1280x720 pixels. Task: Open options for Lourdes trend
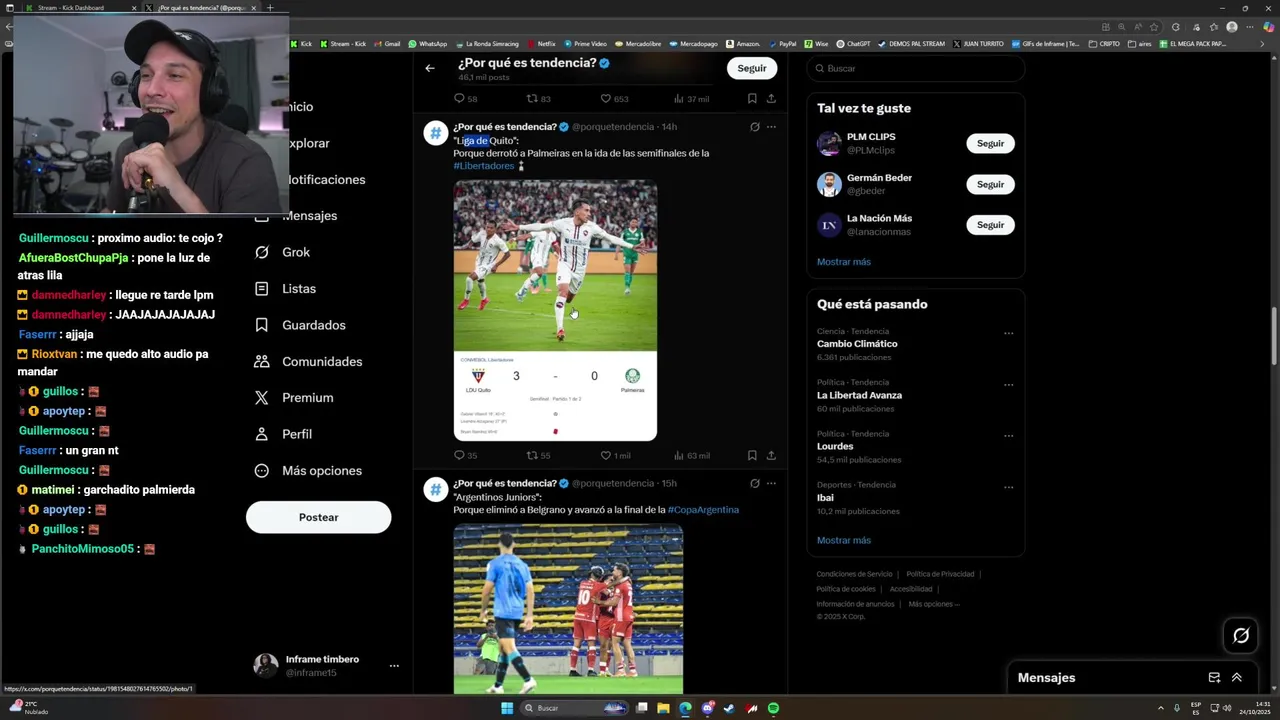[1008, 436]
